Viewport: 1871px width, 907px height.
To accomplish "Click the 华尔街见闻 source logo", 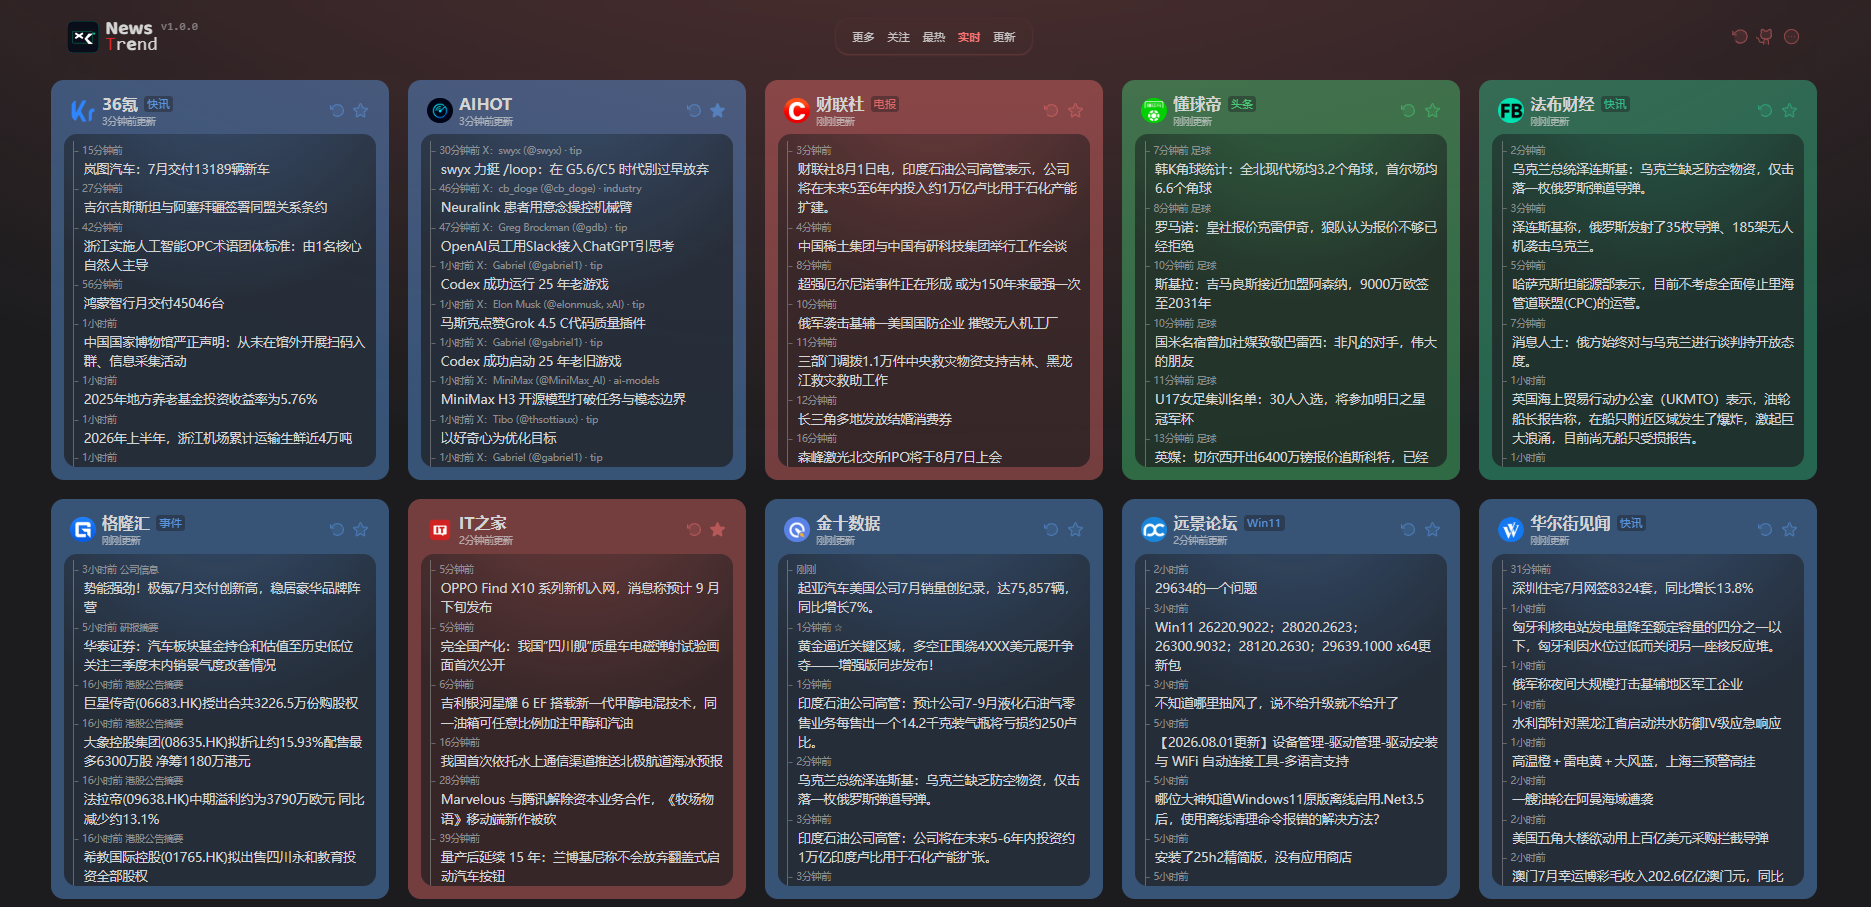I will click(x=1511, y=529).
